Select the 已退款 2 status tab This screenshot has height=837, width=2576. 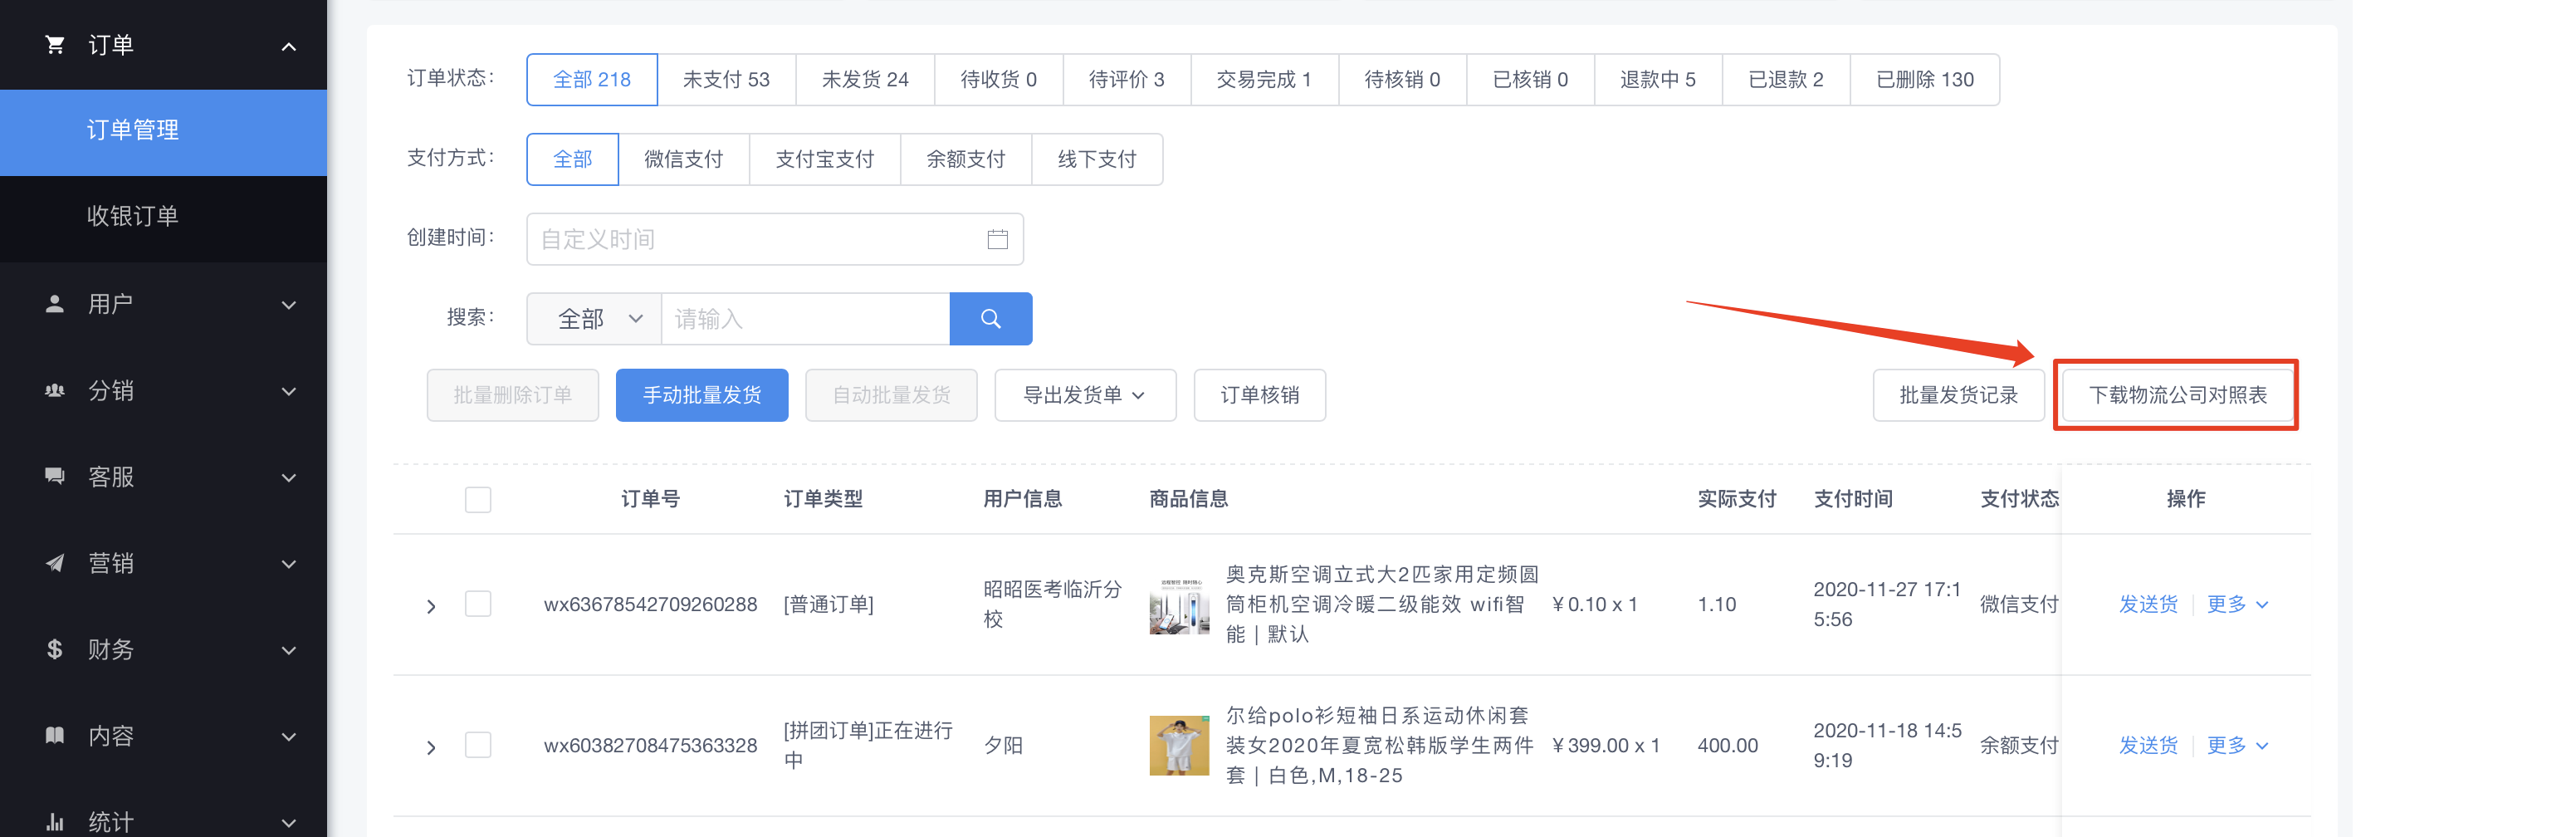click(1786, 79)
